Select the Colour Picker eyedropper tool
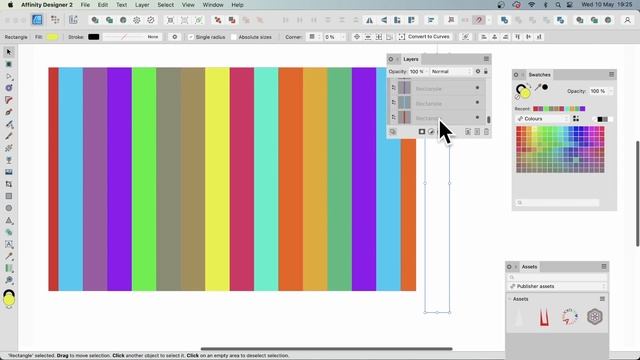 [x=9, y=256]
